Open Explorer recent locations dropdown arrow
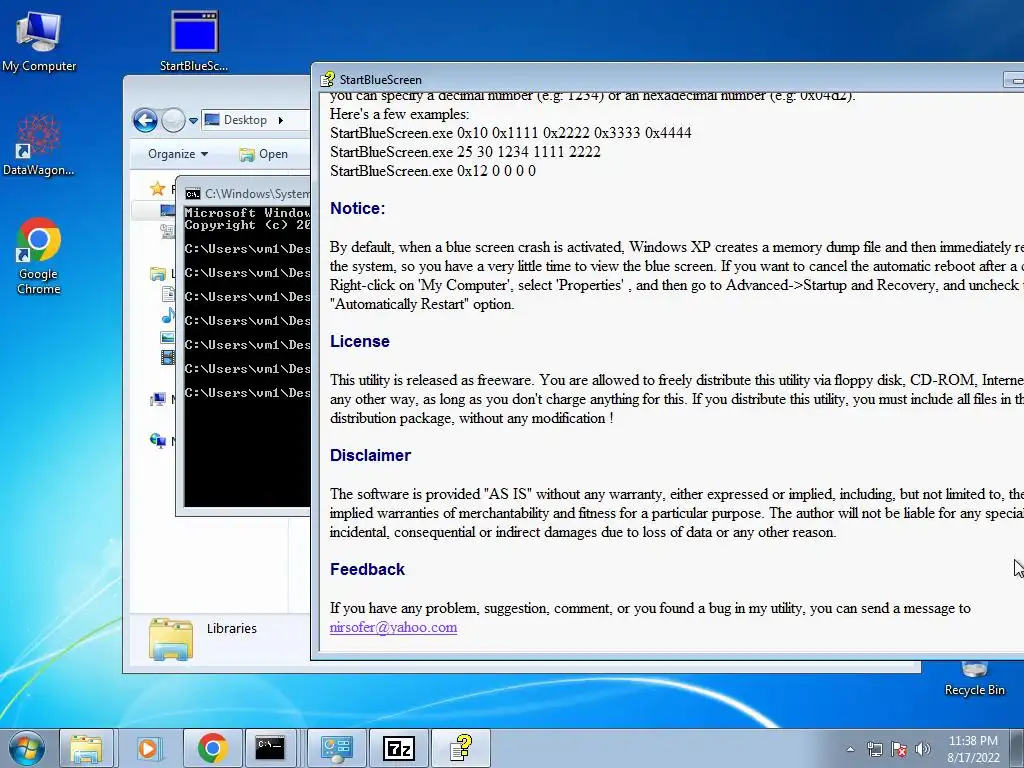Viewport: 1024px width, 768px height. coord(193,121)
